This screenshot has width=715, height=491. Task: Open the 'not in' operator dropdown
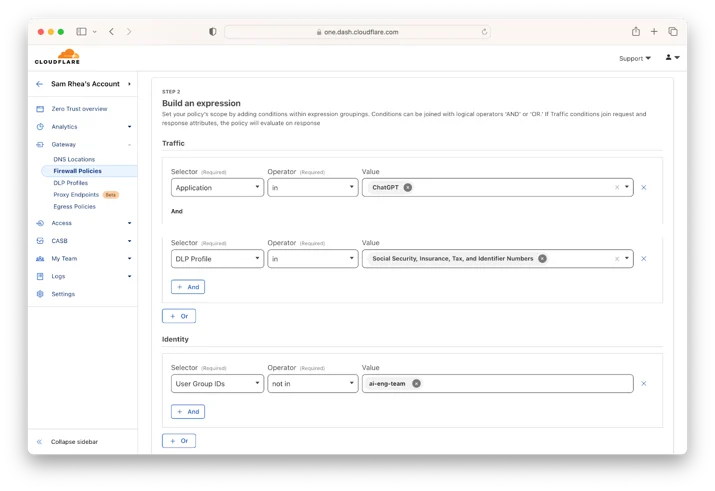(312, 383)
